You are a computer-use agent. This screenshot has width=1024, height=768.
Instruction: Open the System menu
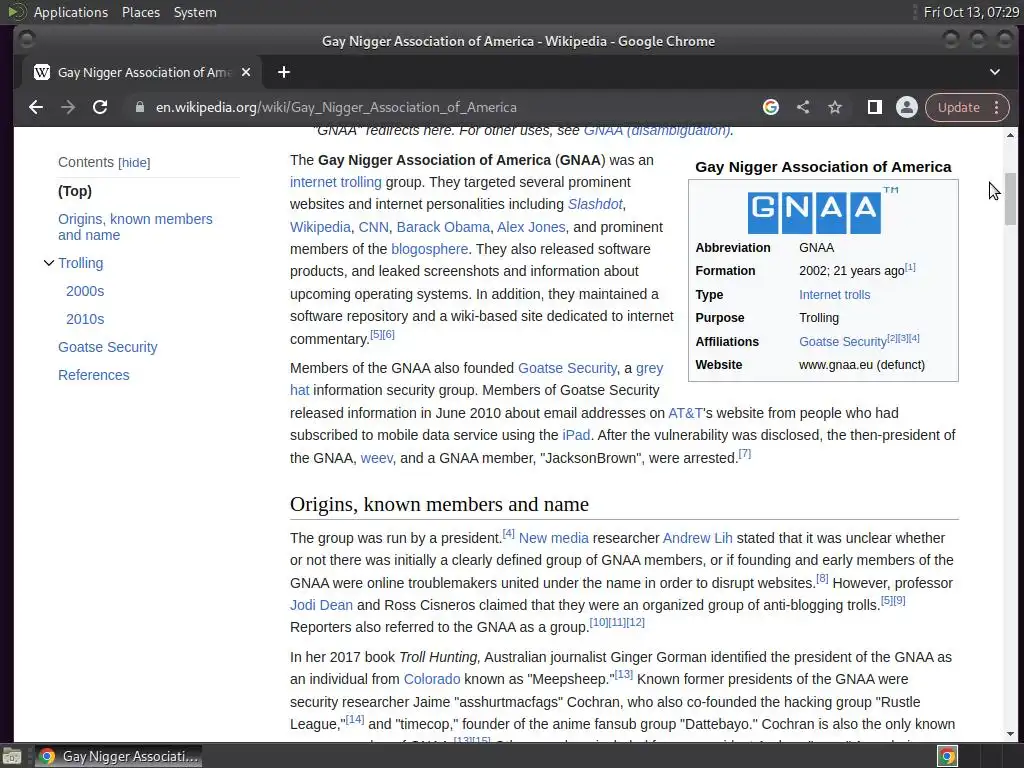195,12
